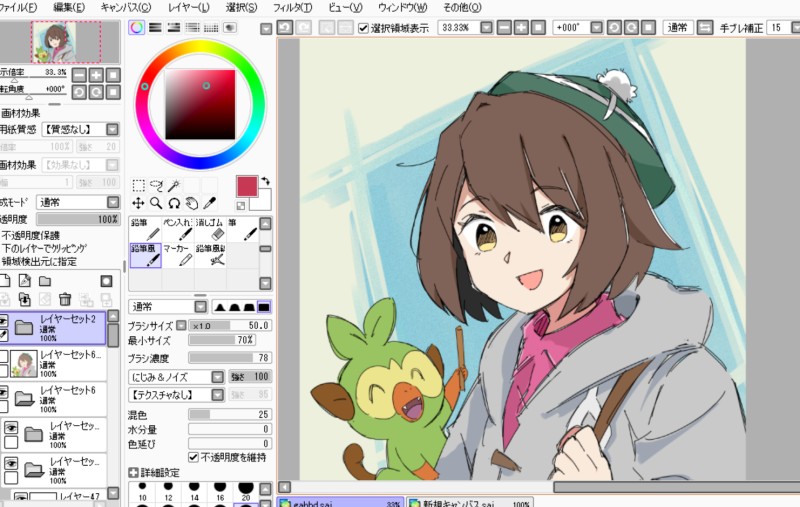Screen dimensions: 800x507
Task: Select the magnifier zoom tool
Action: tap(156, 204)
